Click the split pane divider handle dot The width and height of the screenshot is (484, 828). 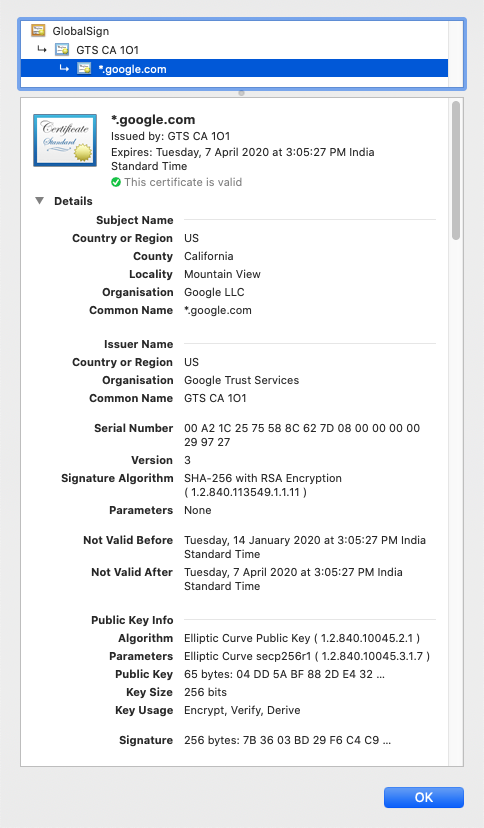(x=242, y=93)
